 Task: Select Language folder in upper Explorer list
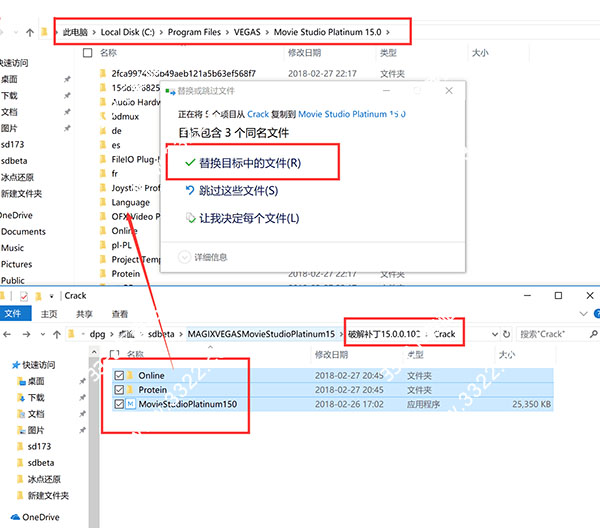(x=130, y=202)
